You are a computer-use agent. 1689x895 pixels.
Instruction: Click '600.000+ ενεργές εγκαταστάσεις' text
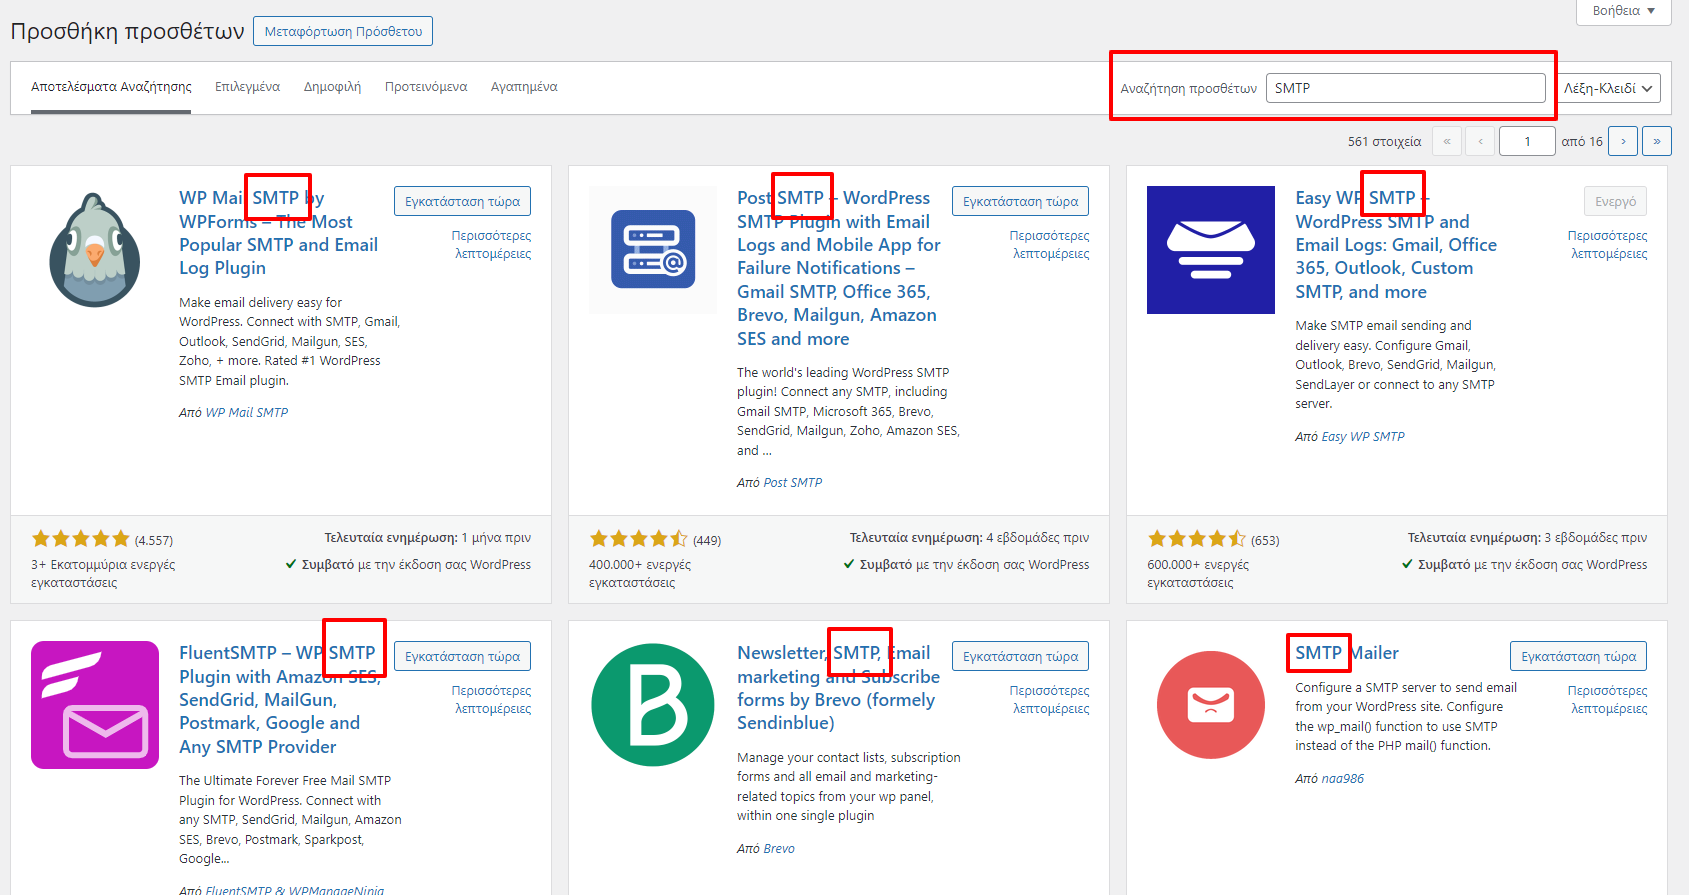[x=1198, y=573]
